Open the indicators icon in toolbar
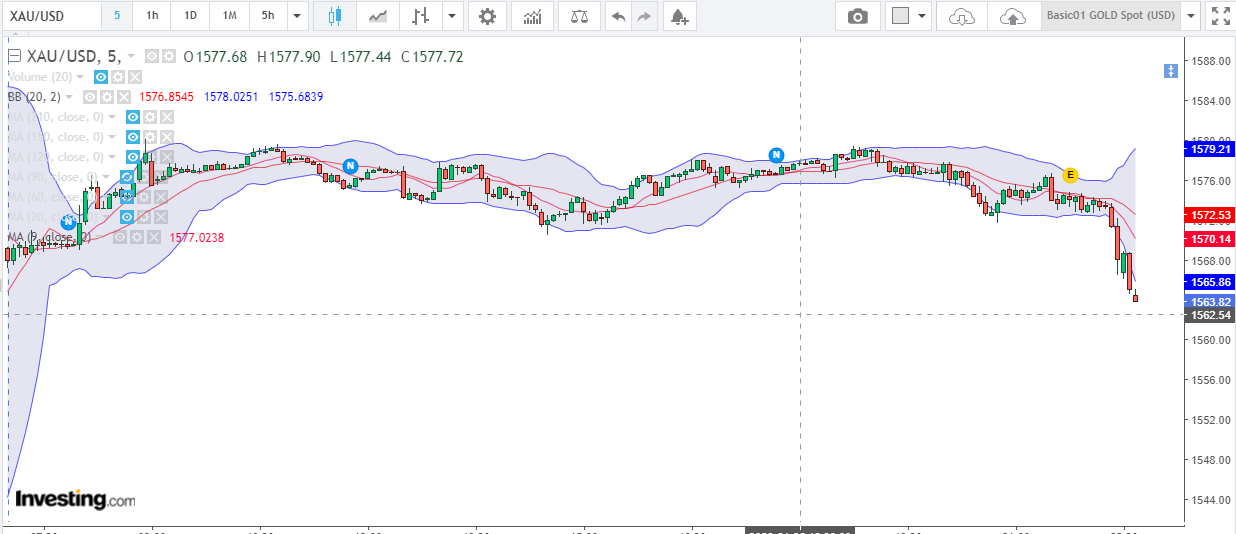 (x=533, y=16)
